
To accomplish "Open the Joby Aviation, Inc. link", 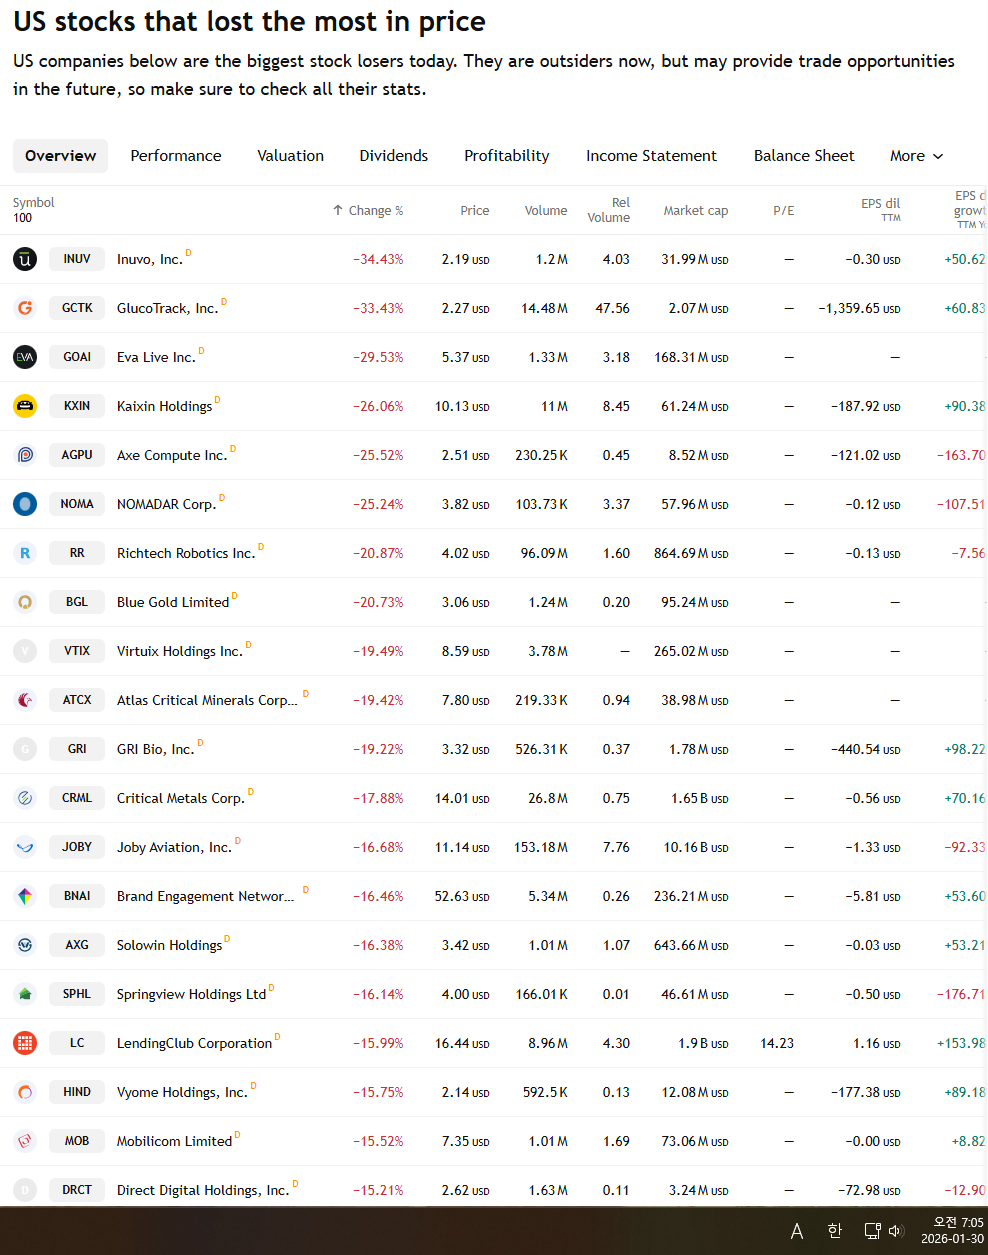I will point(174,847).
